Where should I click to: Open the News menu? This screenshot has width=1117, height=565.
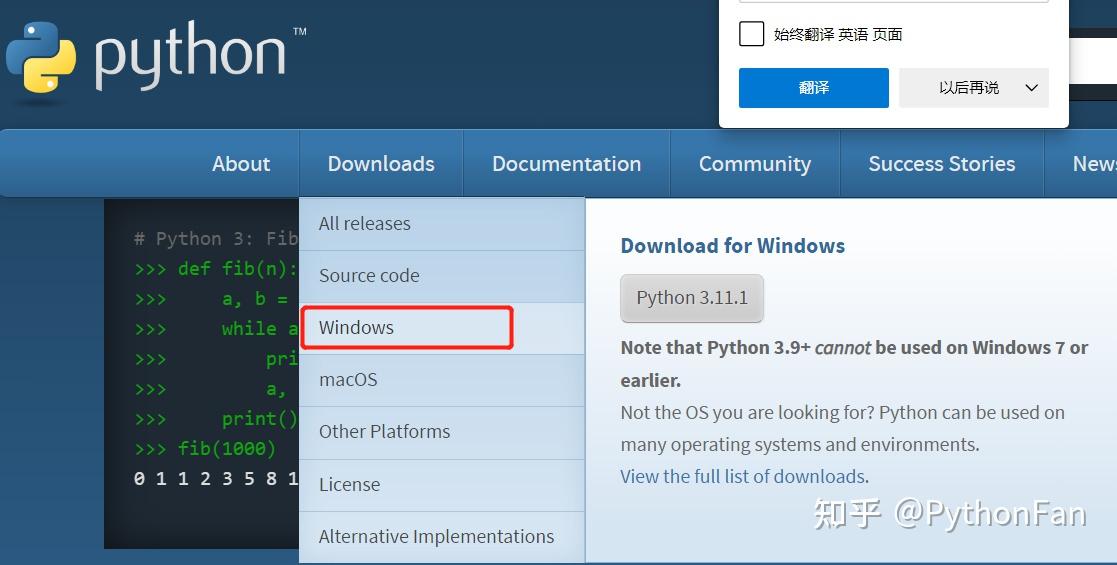point(1094,164)
